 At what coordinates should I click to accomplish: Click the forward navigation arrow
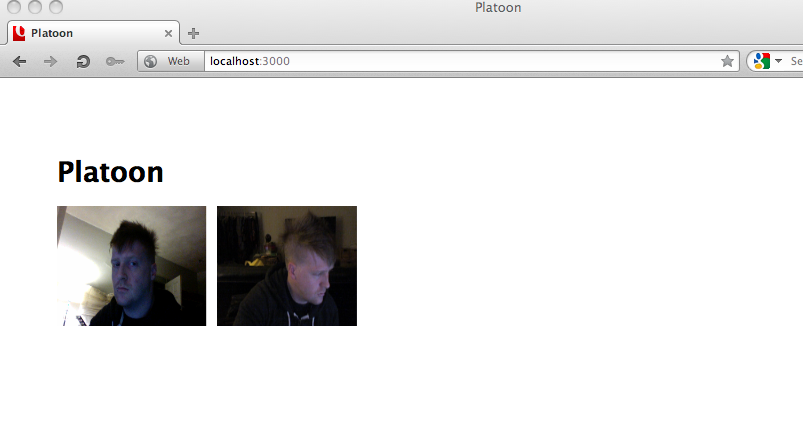click(50, 62)
